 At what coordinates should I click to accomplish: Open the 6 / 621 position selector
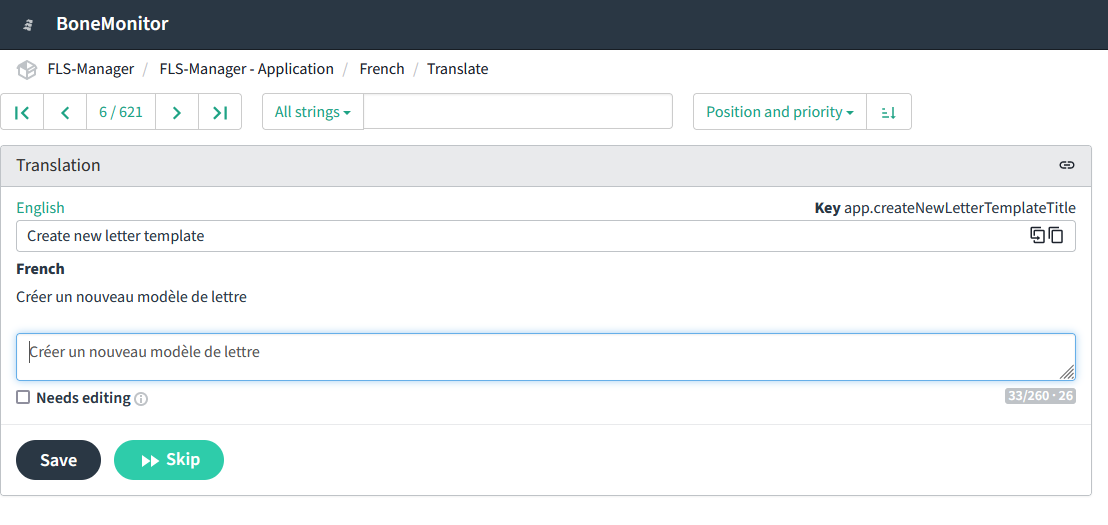(121, 112)
